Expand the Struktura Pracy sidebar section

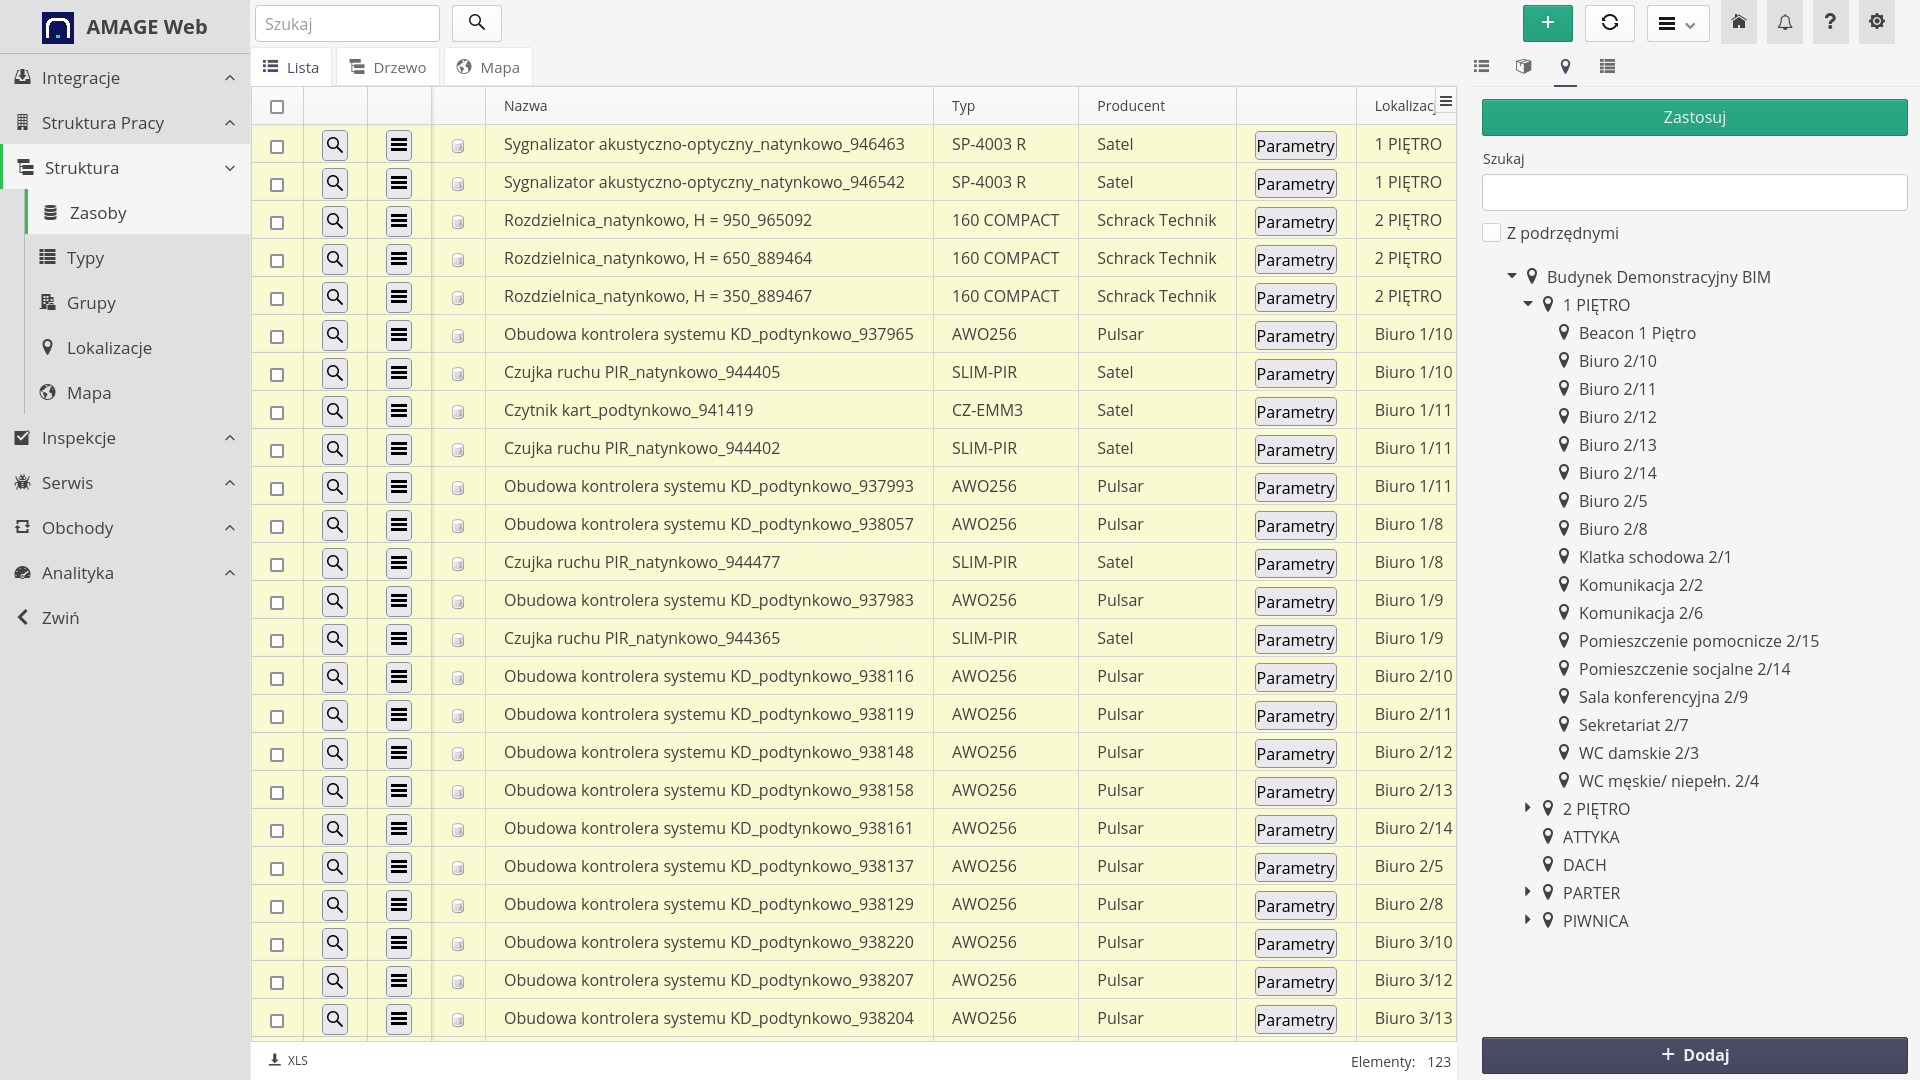125,123
